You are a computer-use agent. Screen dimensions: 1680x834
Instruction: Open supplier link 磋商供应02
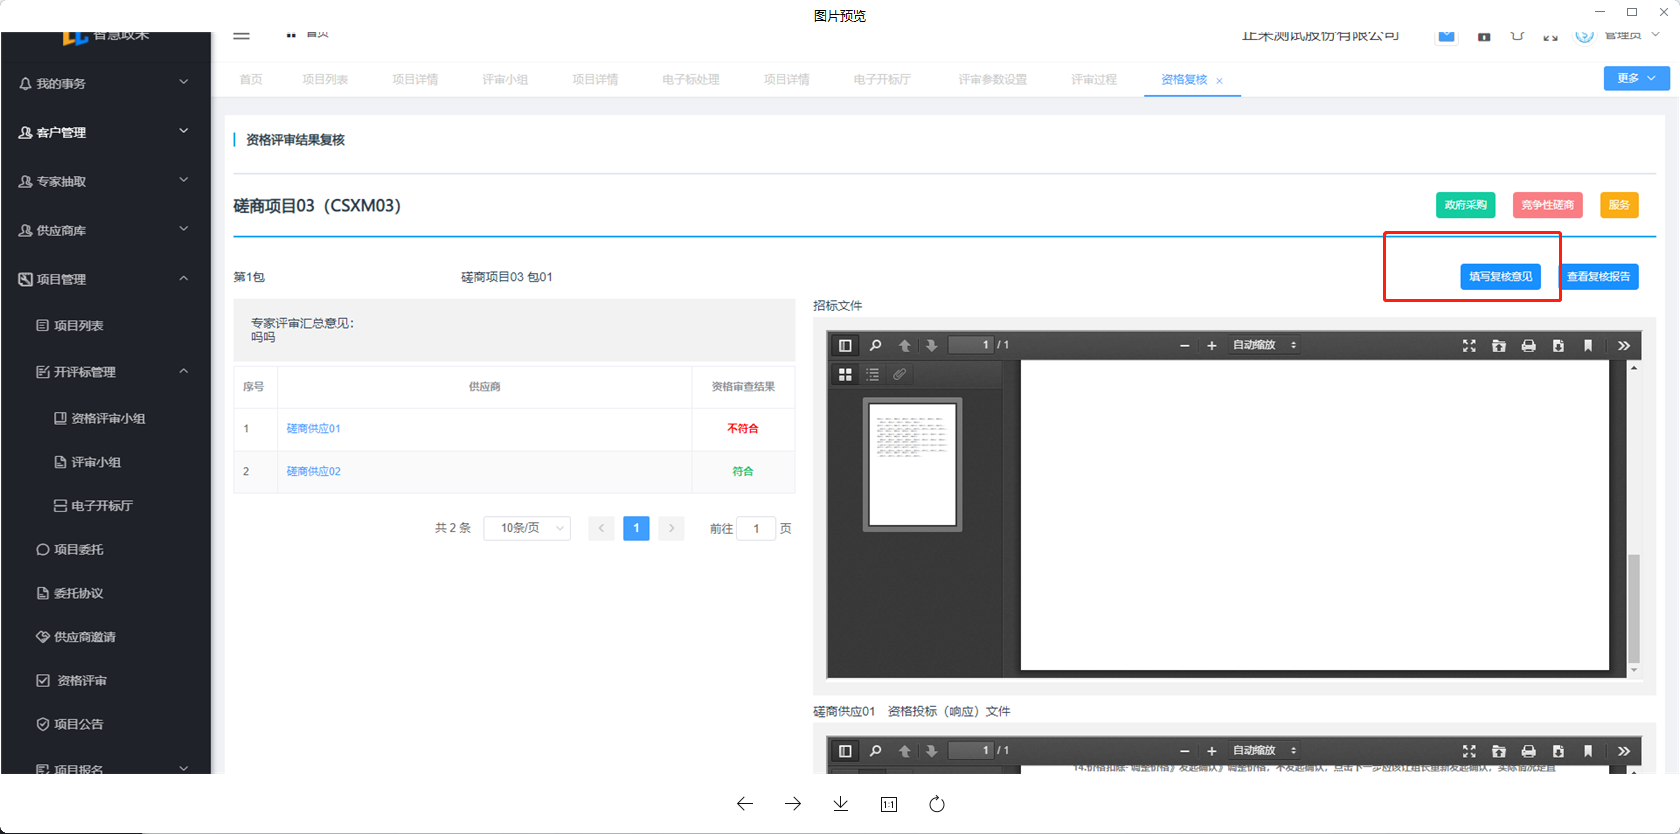click(314, 471)
